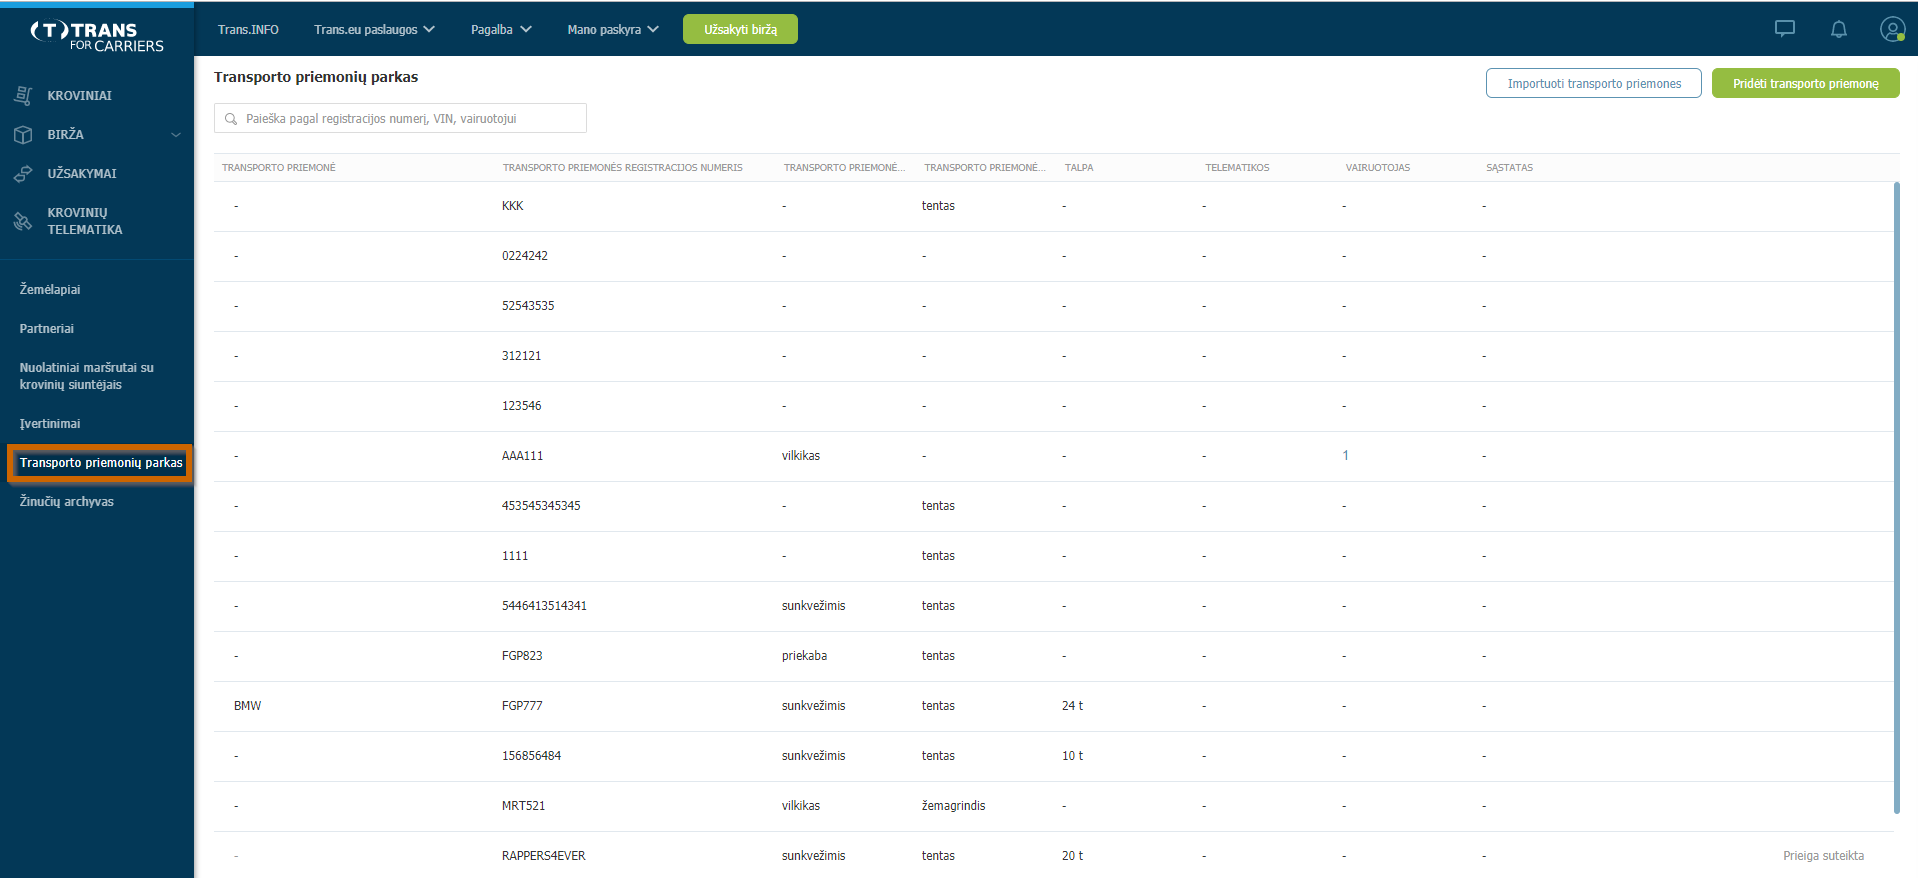
Task: Open Trans.eu paslaugos dropdown
Action: tap(374, 30)
